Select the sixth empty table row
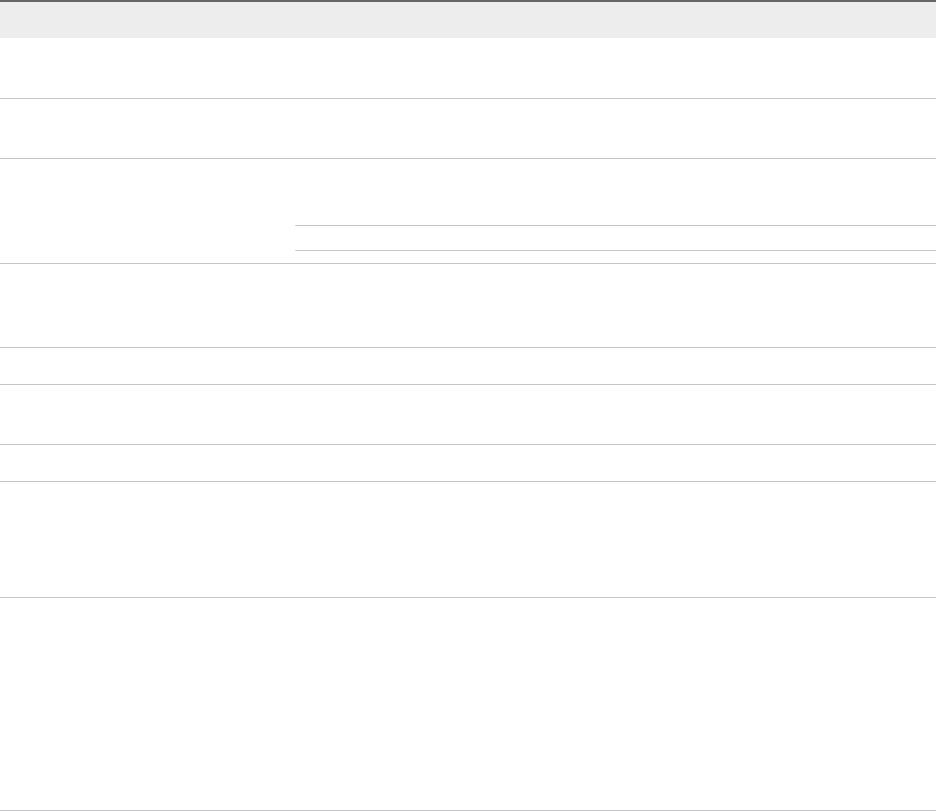936x811 pixels. coord(468,414)
